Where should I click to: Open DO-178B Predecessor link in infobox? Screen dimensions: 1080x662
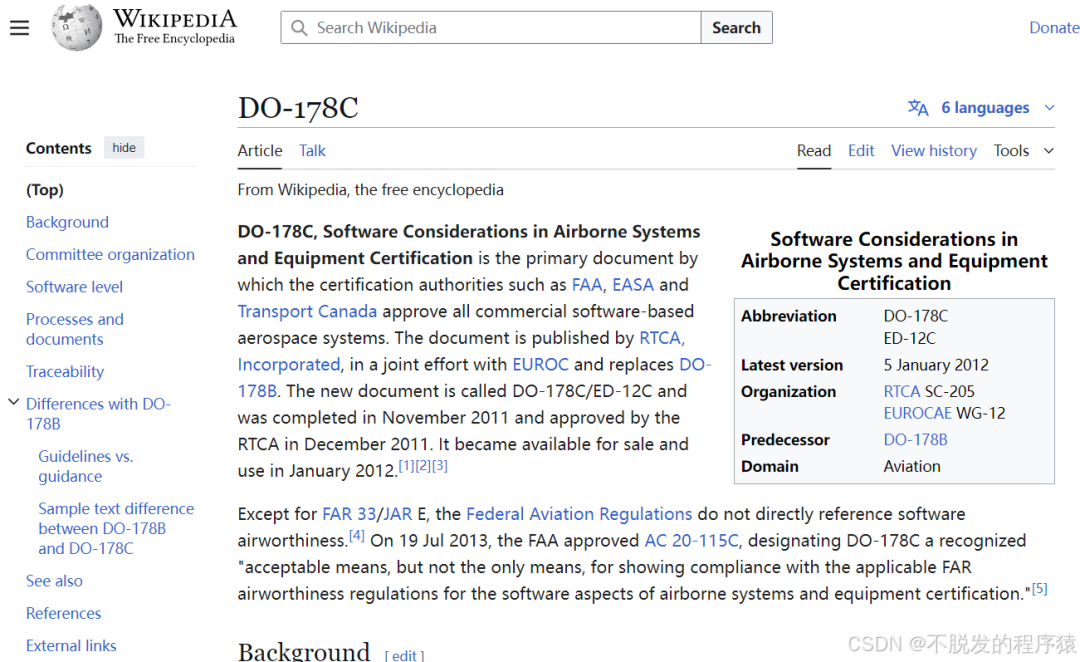[915, 439]
